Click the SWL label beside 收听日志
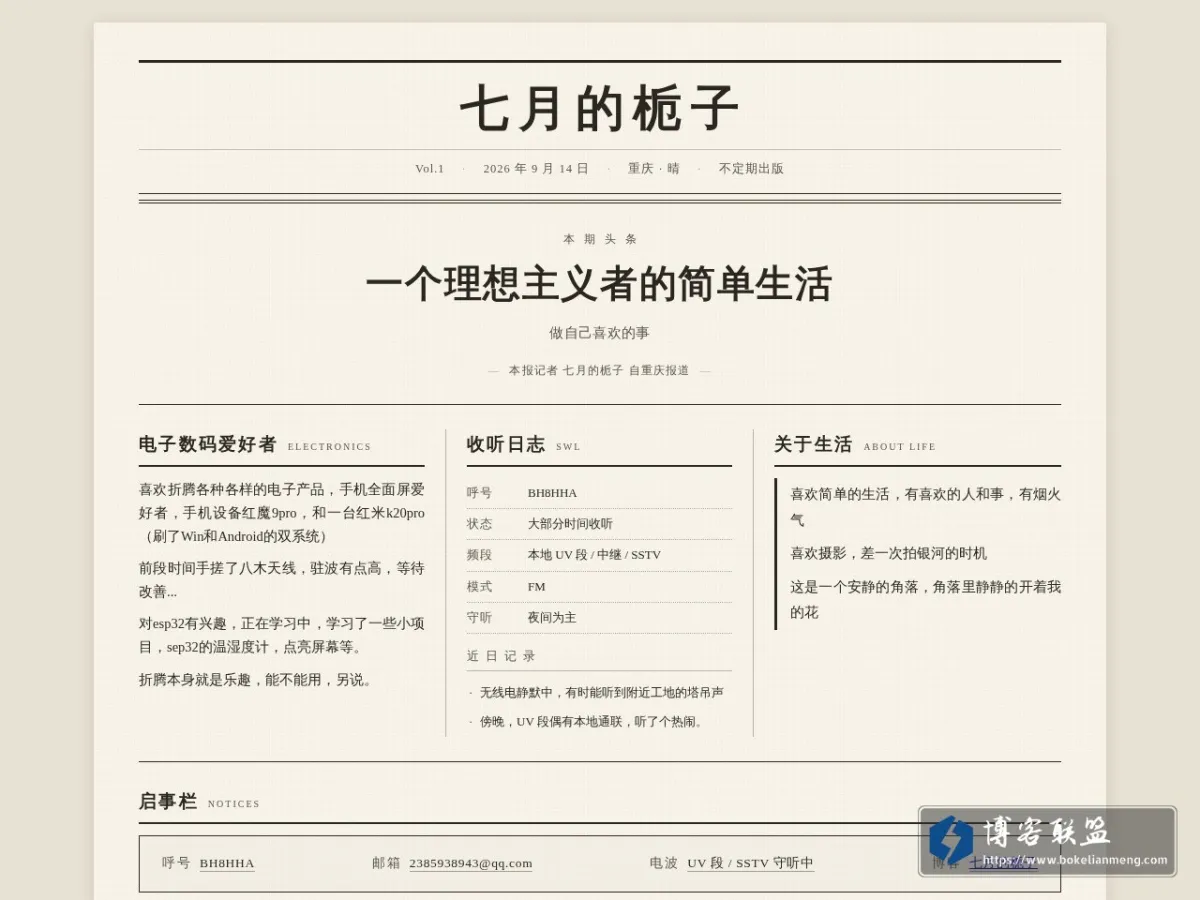The height and width of the screenshot is (900, 1200). 568,447
